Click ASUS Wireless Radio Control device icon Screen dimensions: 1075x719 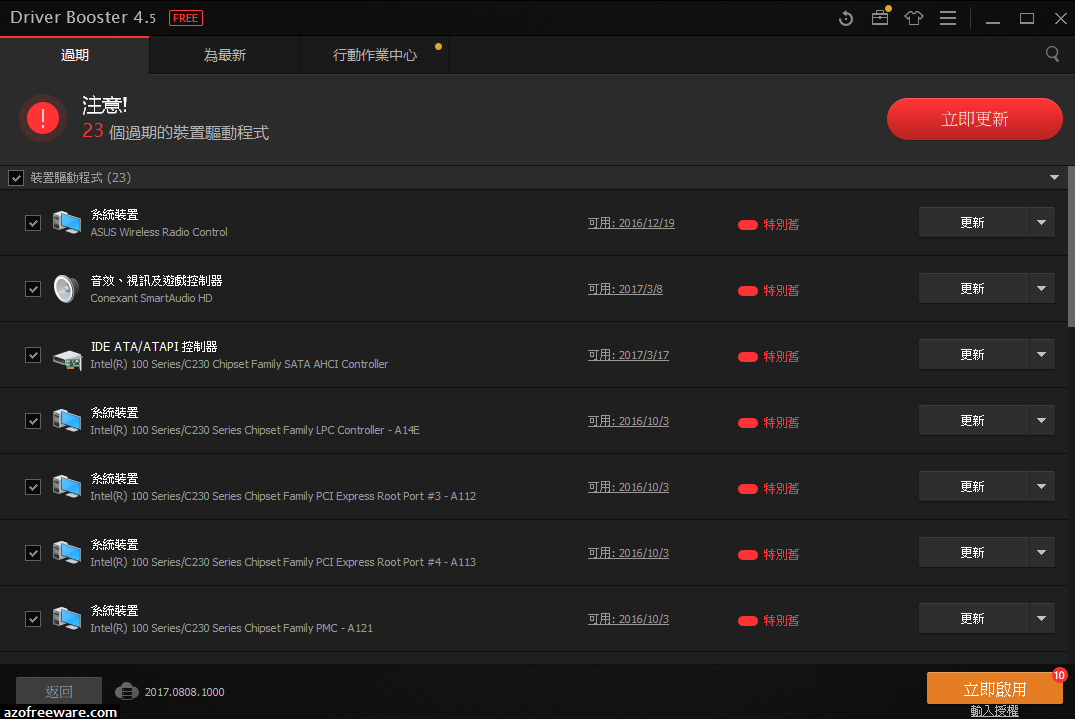tap(67, 223)
